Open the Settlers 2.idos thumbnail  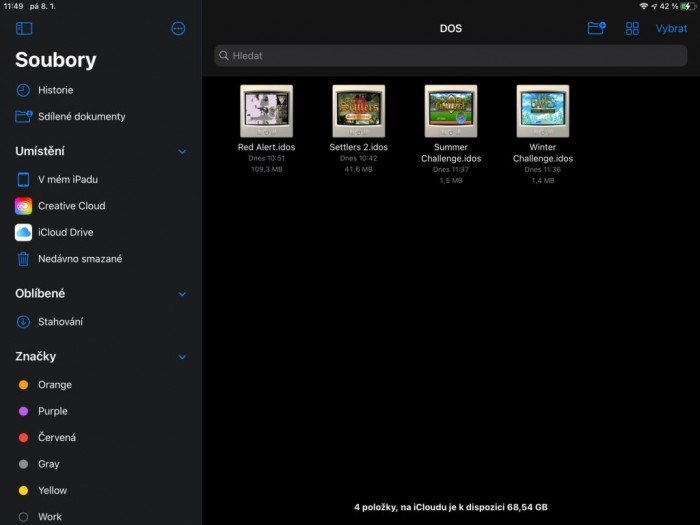click(x=358, y=111)
